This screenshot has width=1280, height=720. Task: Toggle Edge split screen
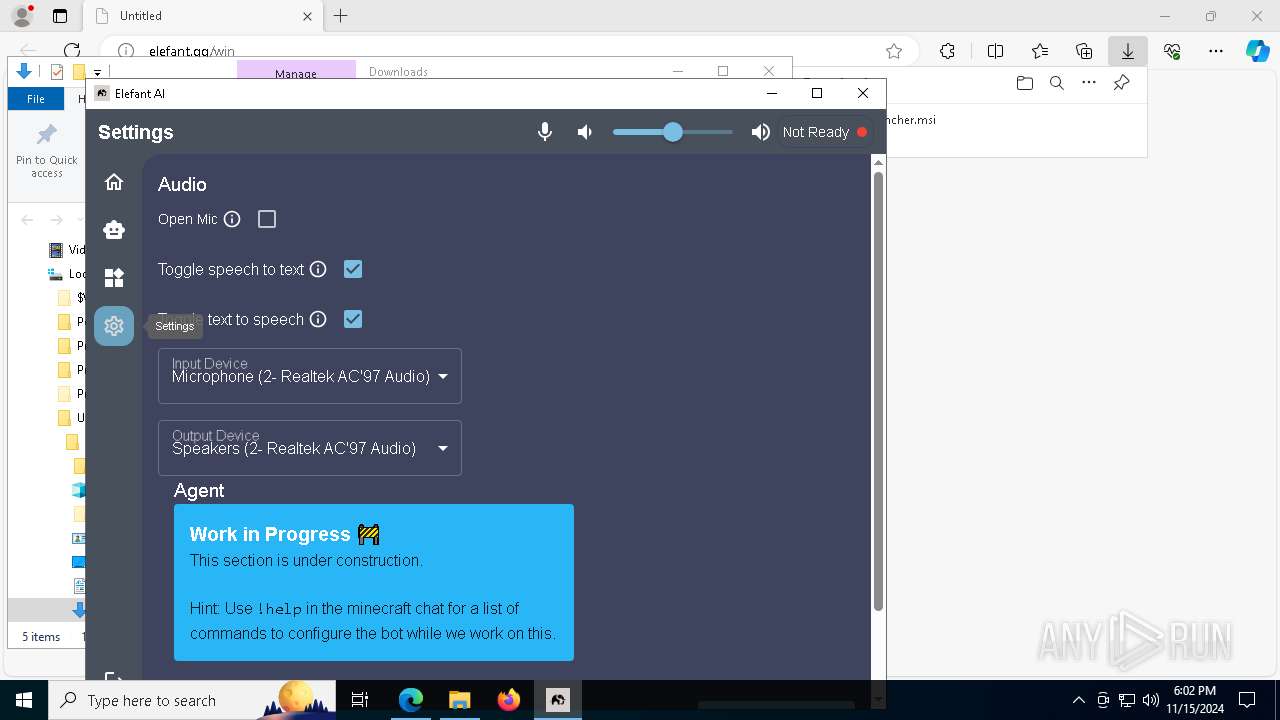[995, 51]
